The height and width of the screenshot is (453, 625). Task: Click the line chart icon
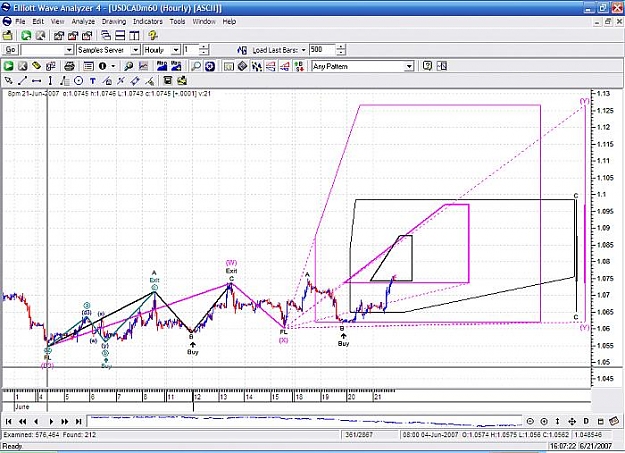[x=143, y=66]
